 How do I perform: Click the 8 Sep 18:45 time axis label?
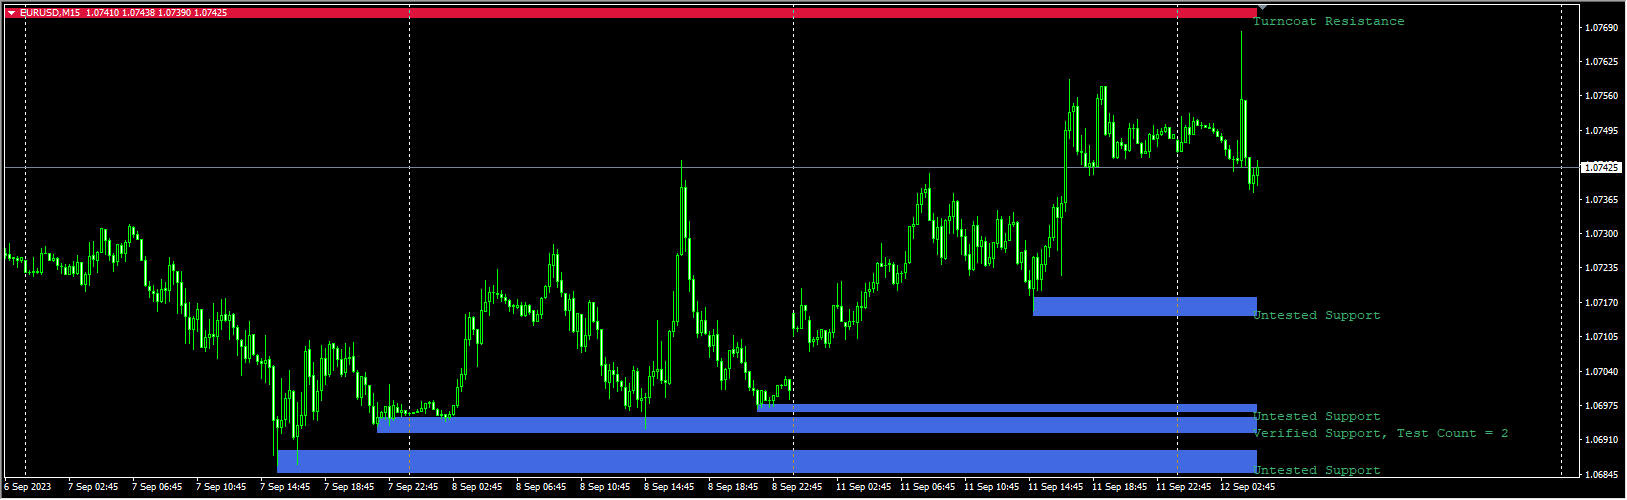pos(733,487)
